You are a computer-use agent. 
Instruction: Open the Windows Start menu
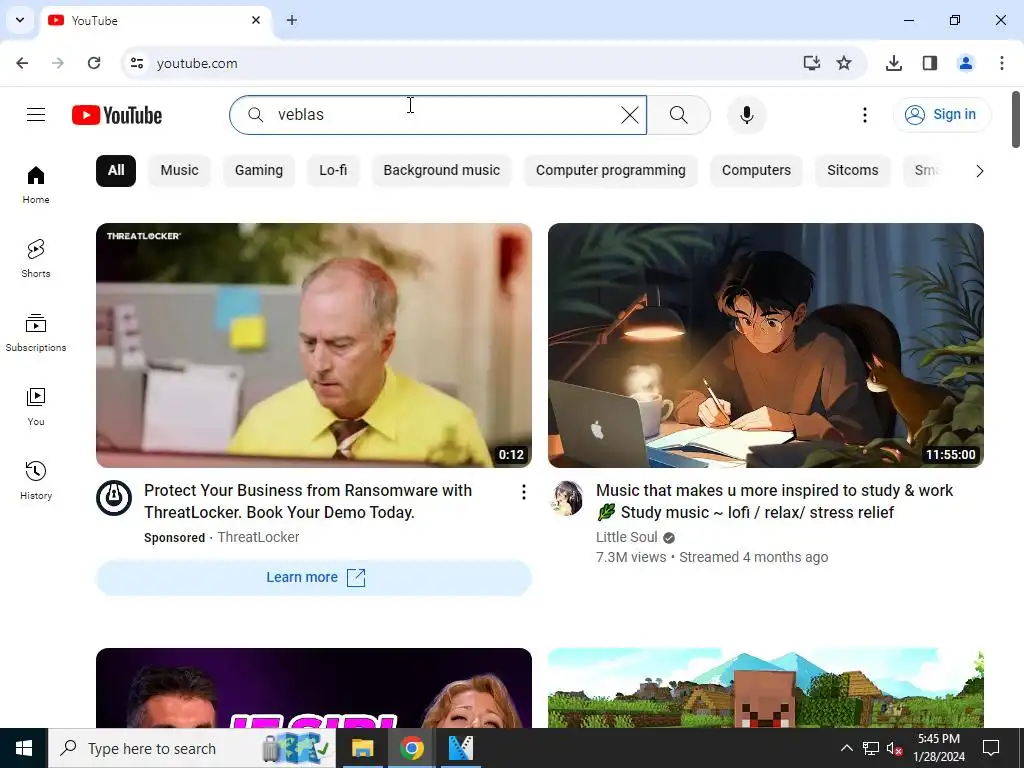[x=24, y=748]
